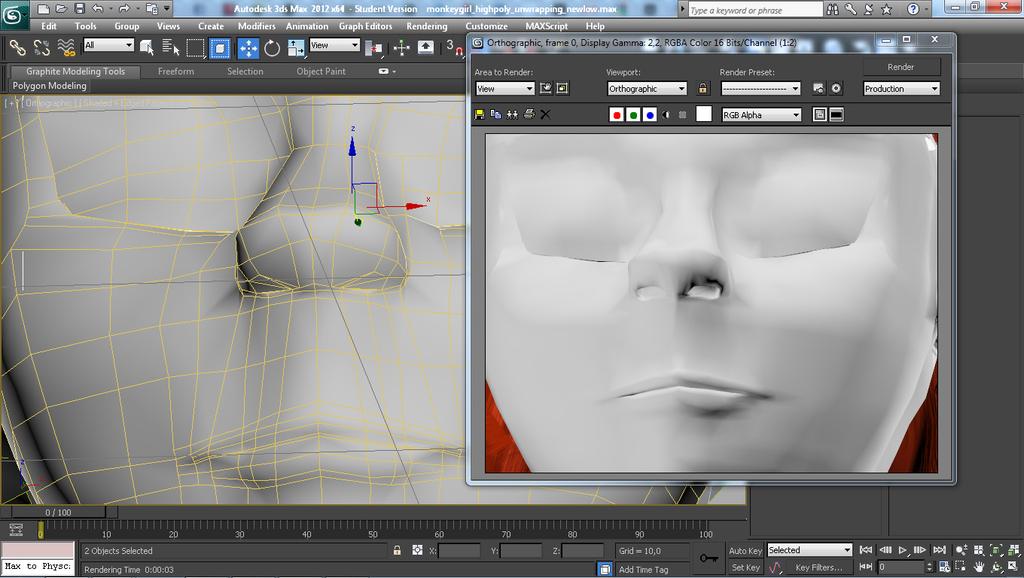This screenshot has width=1024, height=578.
Task: Click the white color swatch in render window
Action: click(703, 114)
